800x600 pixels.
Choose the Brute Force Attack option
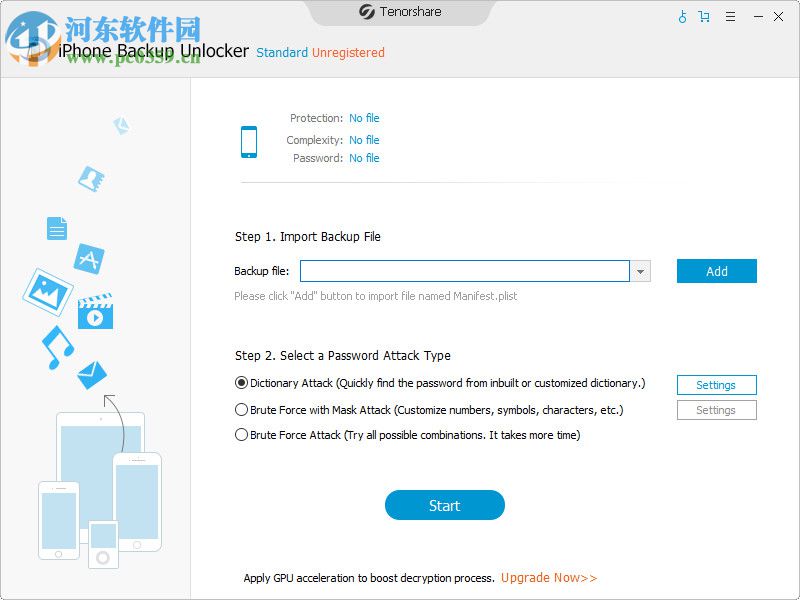241,434
